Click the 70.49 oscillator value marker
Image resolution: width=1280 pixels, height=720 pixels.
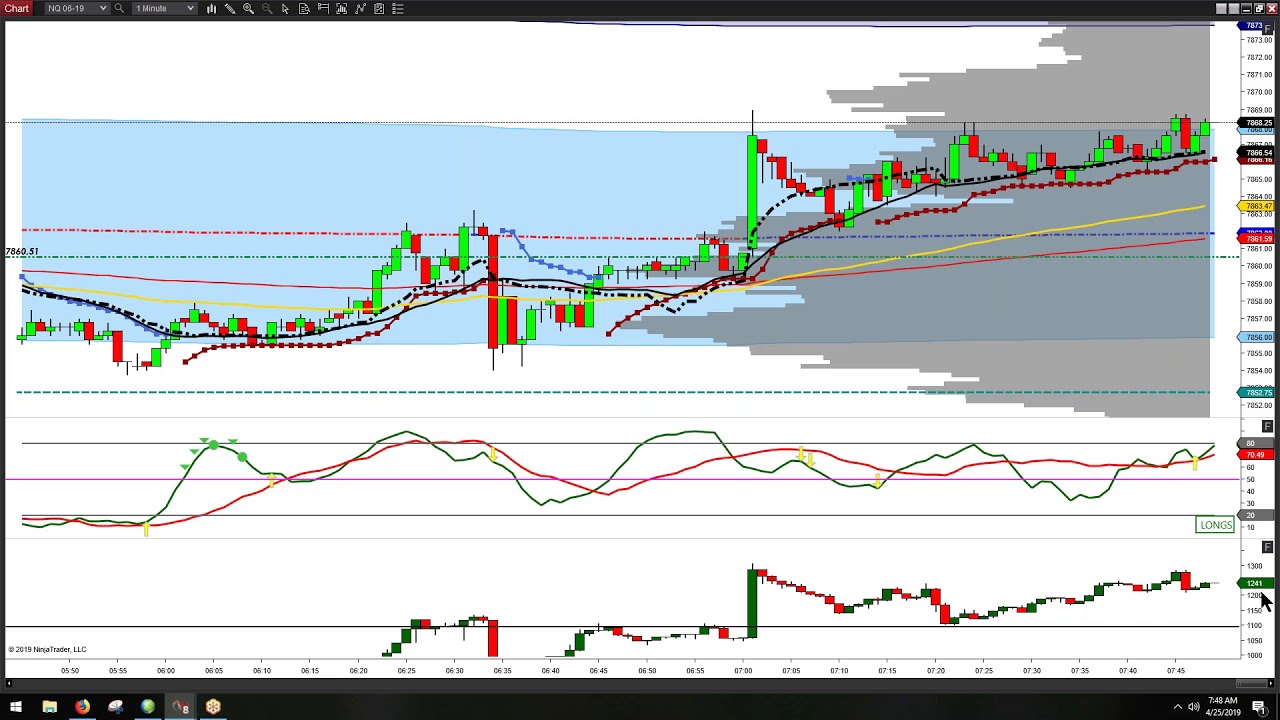(1254, 455)
